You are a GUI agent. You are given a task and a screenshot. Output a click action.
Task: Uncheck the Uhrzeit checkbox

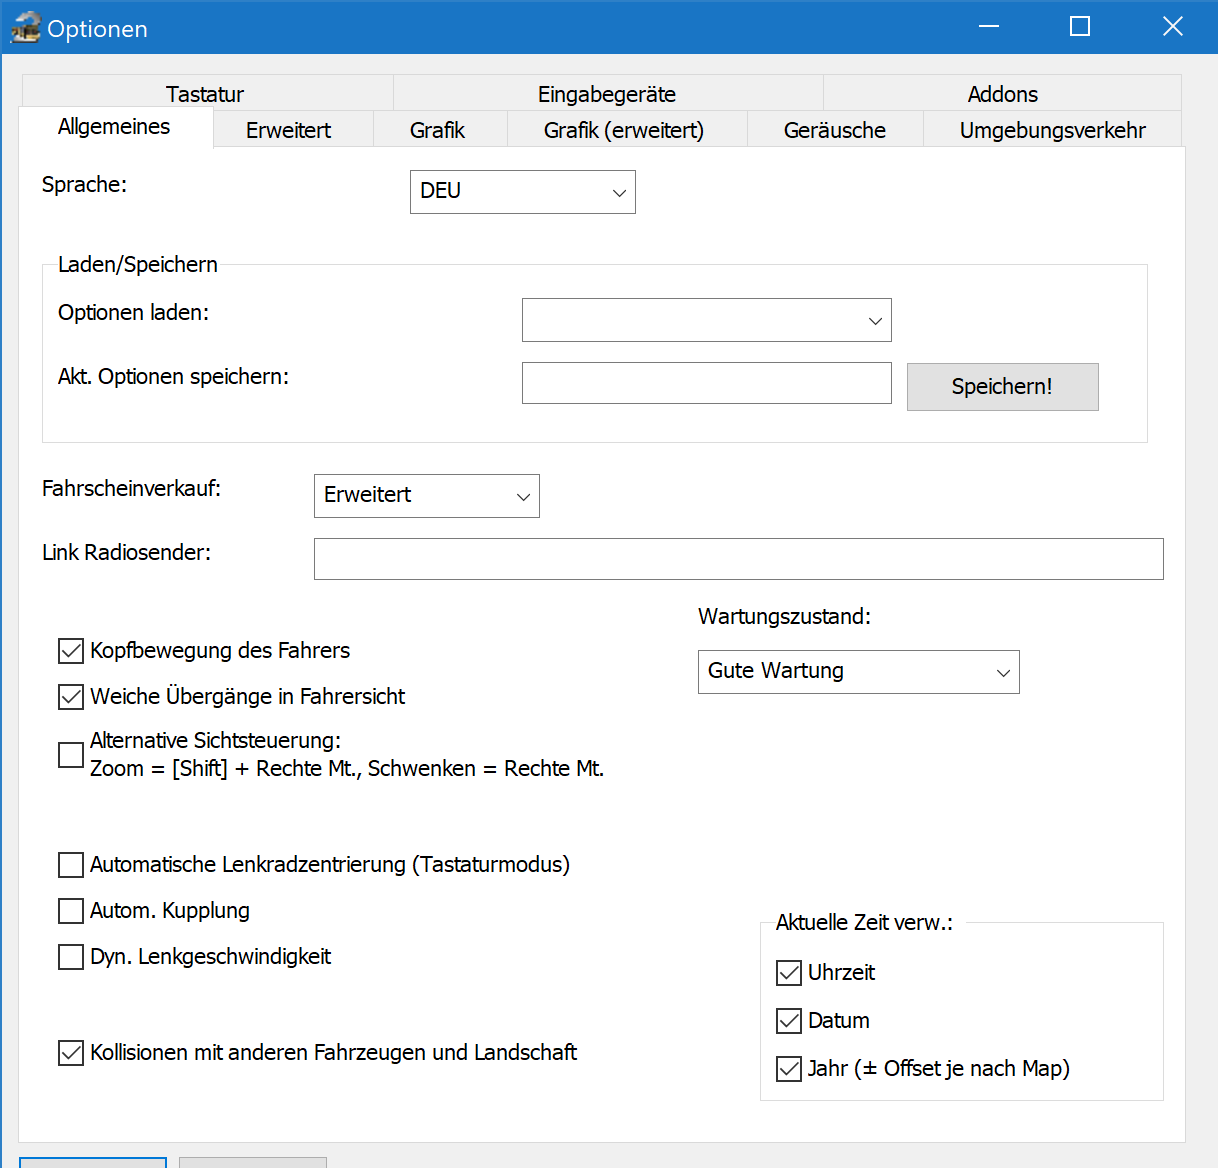pos(789,973)
